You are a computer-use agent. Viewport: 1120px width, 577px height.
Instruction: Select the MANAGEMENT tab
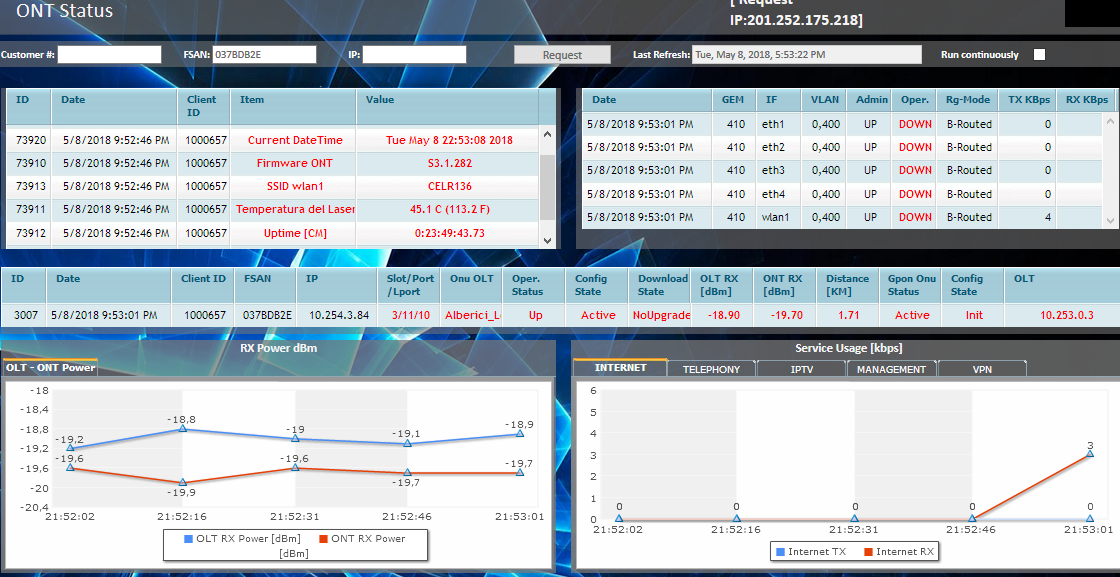point(891,369)
